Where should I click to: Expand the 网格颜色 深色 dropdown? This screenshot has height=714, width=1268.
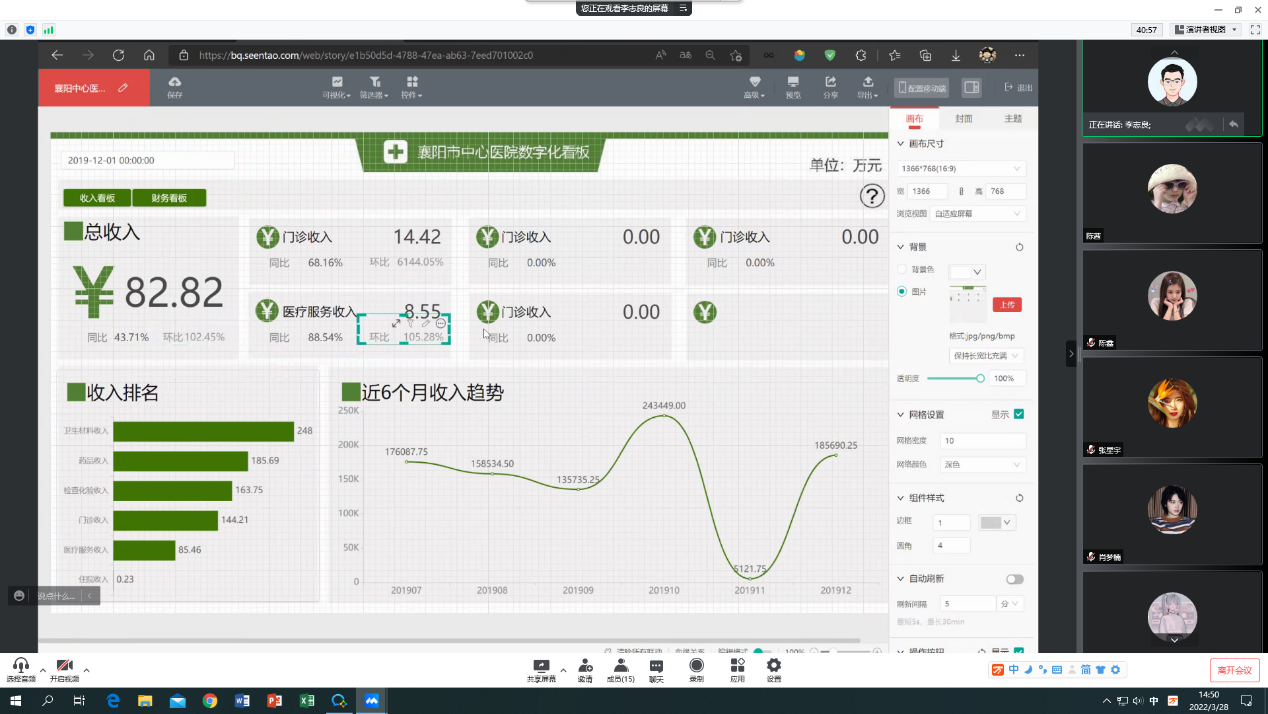[x=983, y=465]
